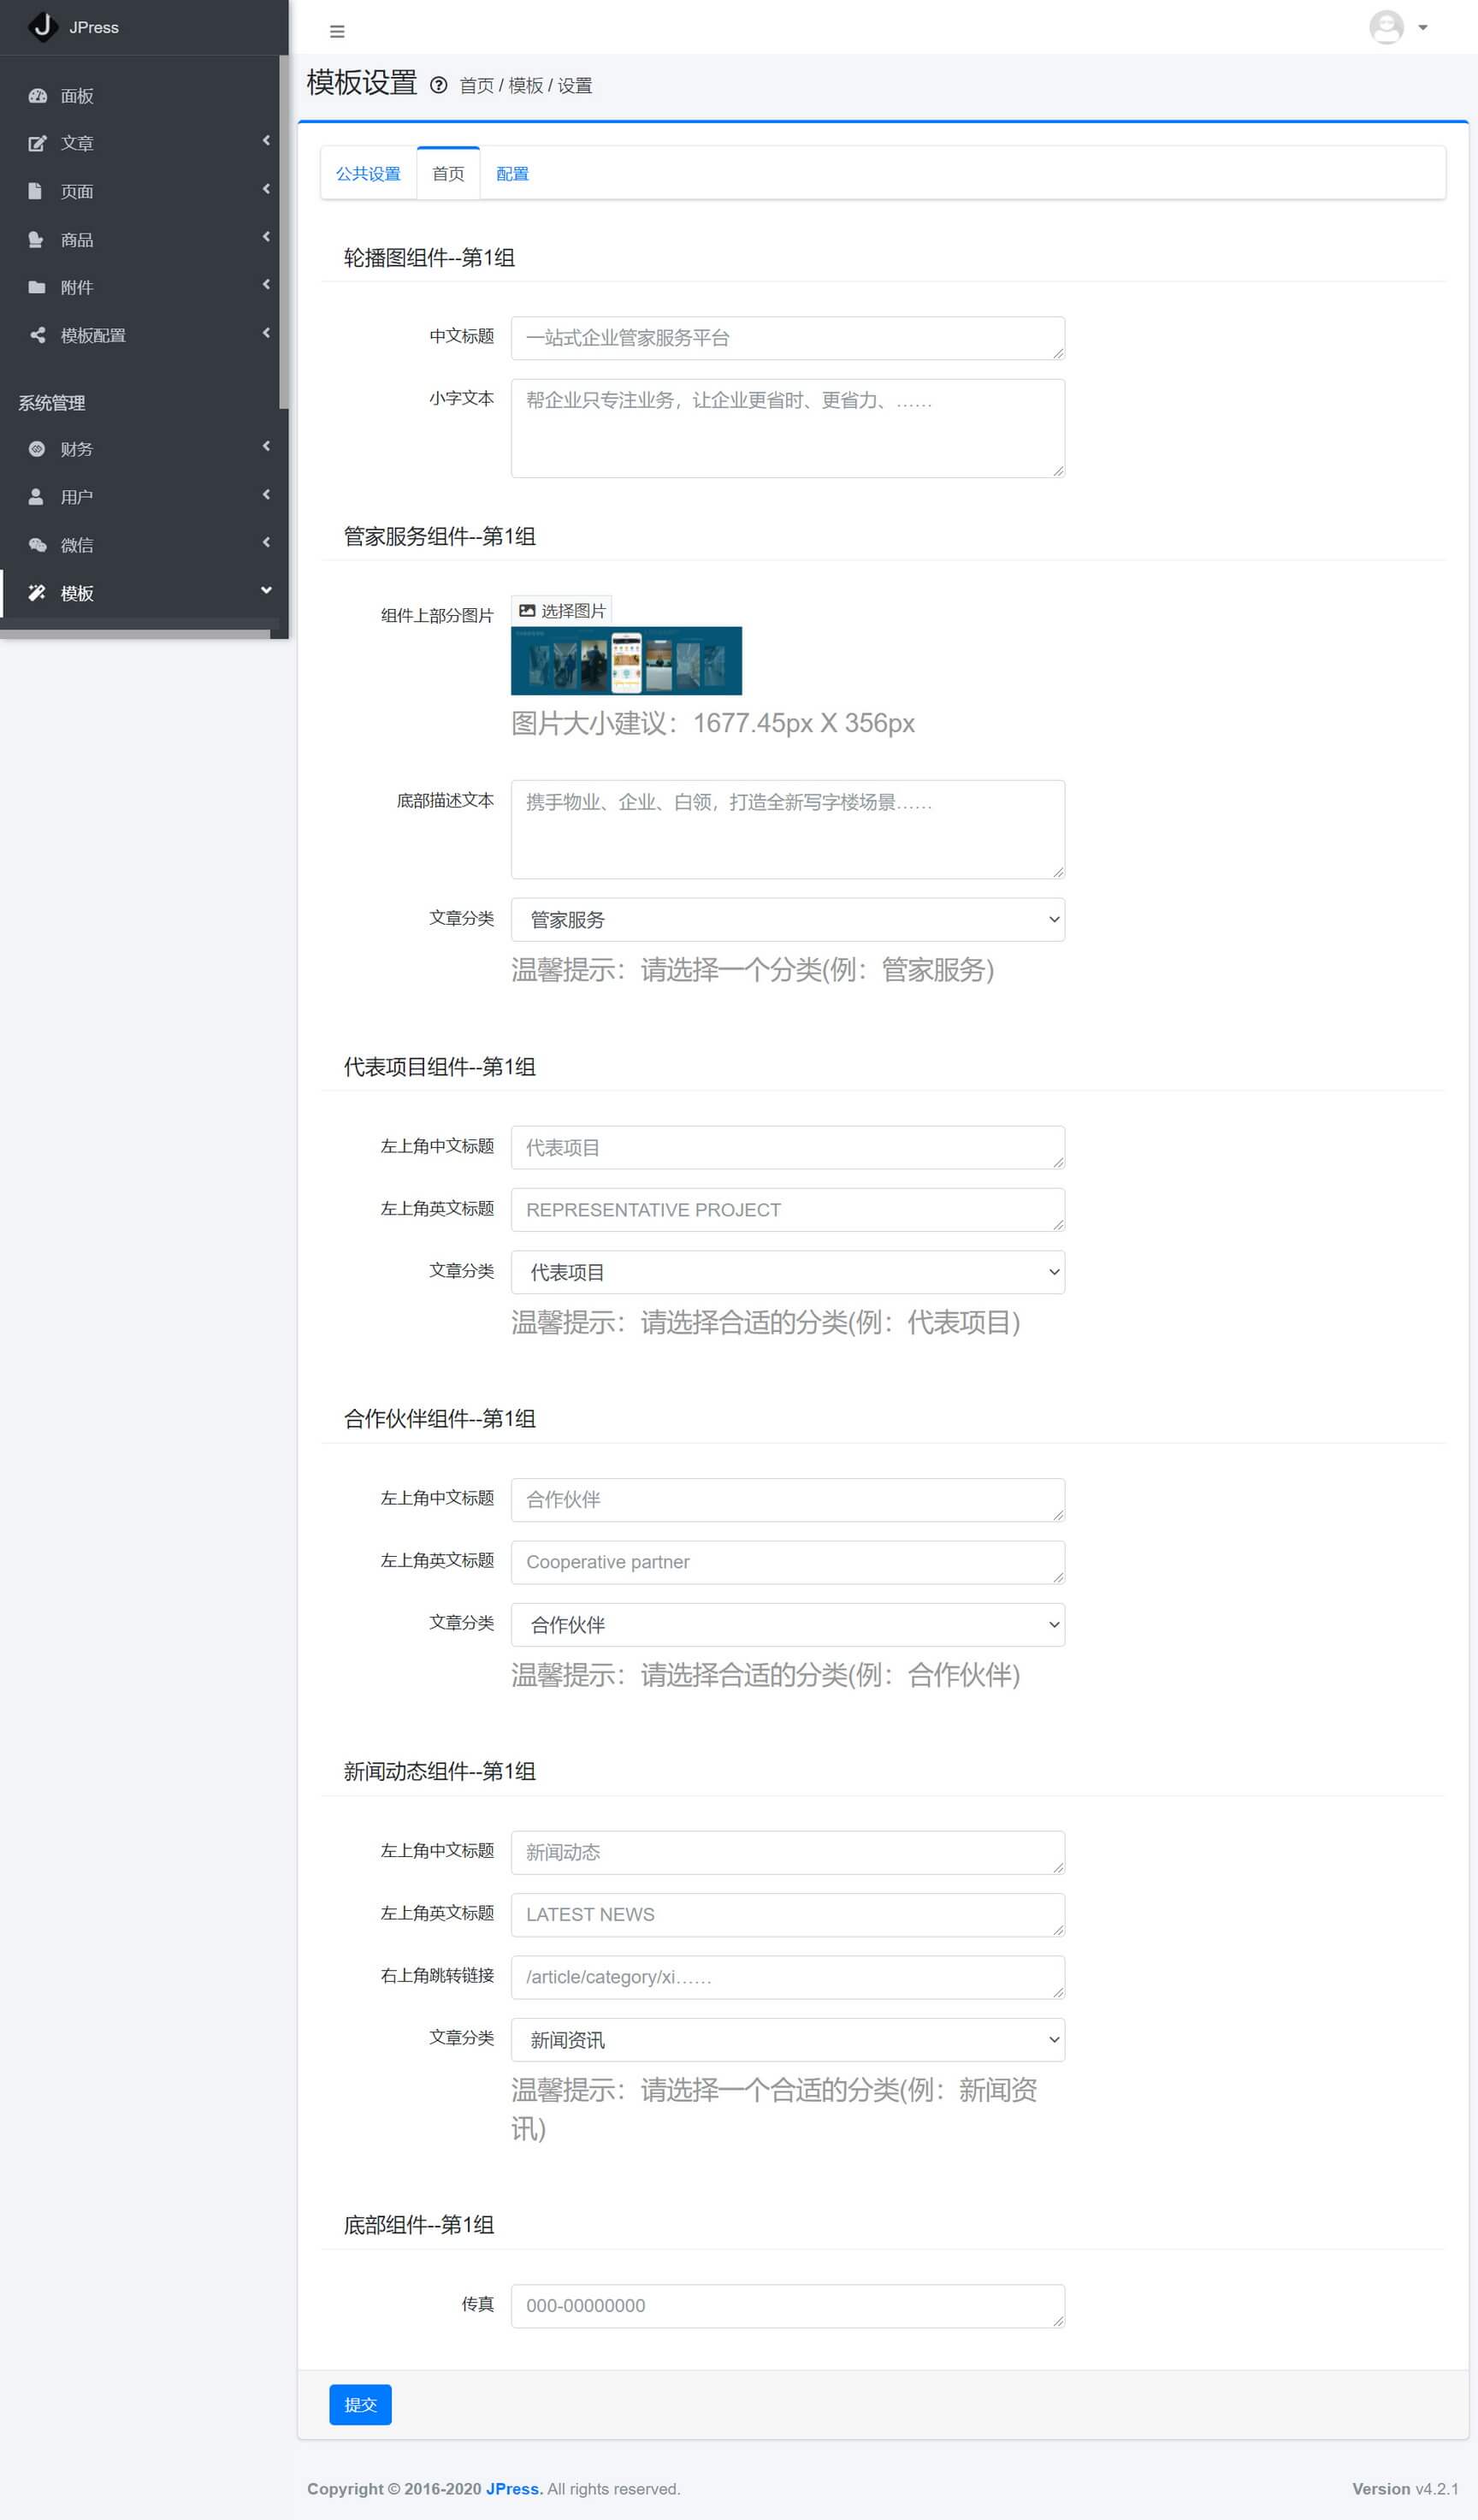Click the 页面 file icon in sidebar
This screenshot has height=2520, width=1478.
(36, 191)
